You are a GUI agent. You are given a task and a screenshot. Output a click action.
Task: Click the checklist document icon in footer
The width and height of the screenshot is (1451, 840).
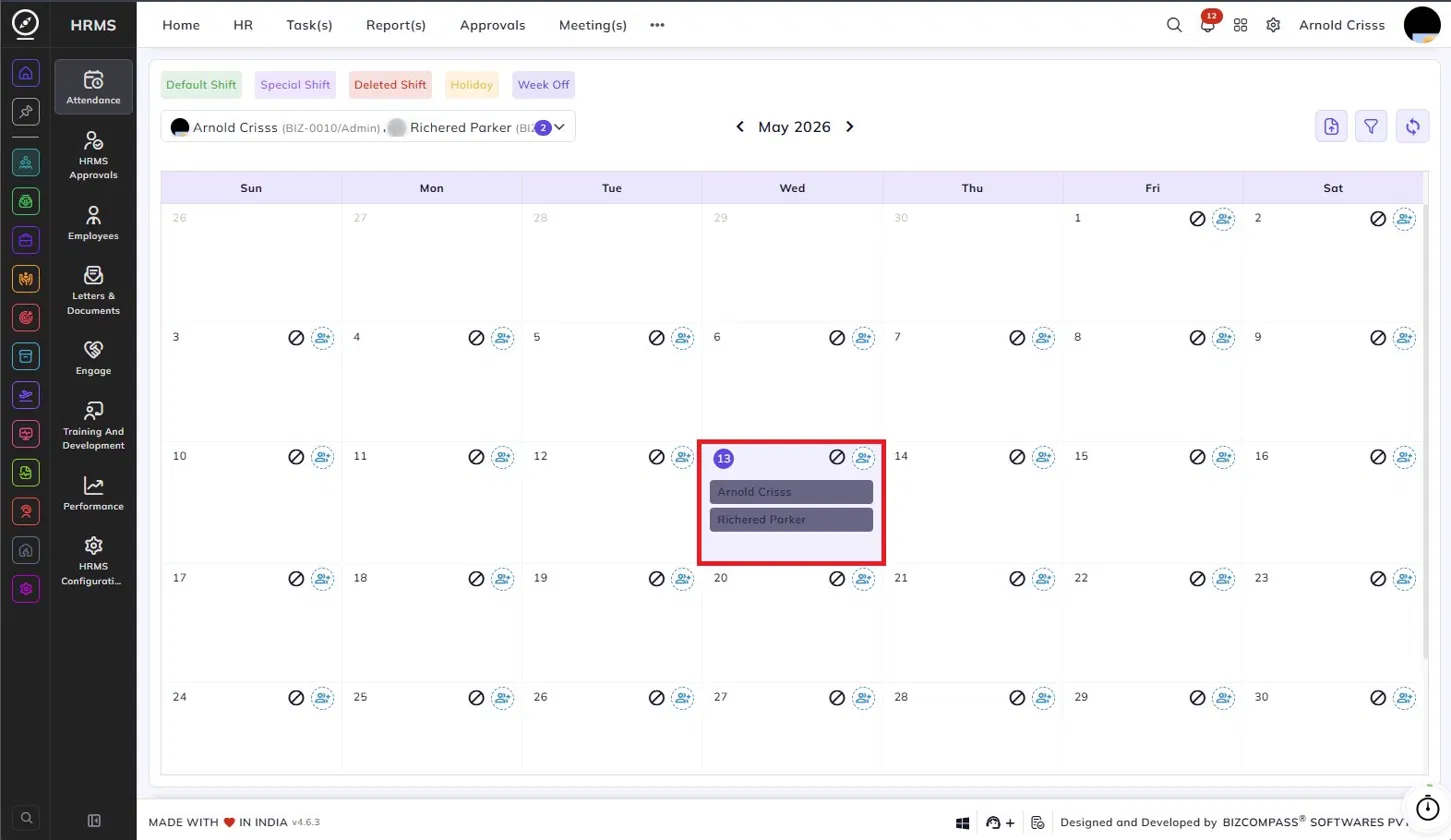click(1038, 822)
